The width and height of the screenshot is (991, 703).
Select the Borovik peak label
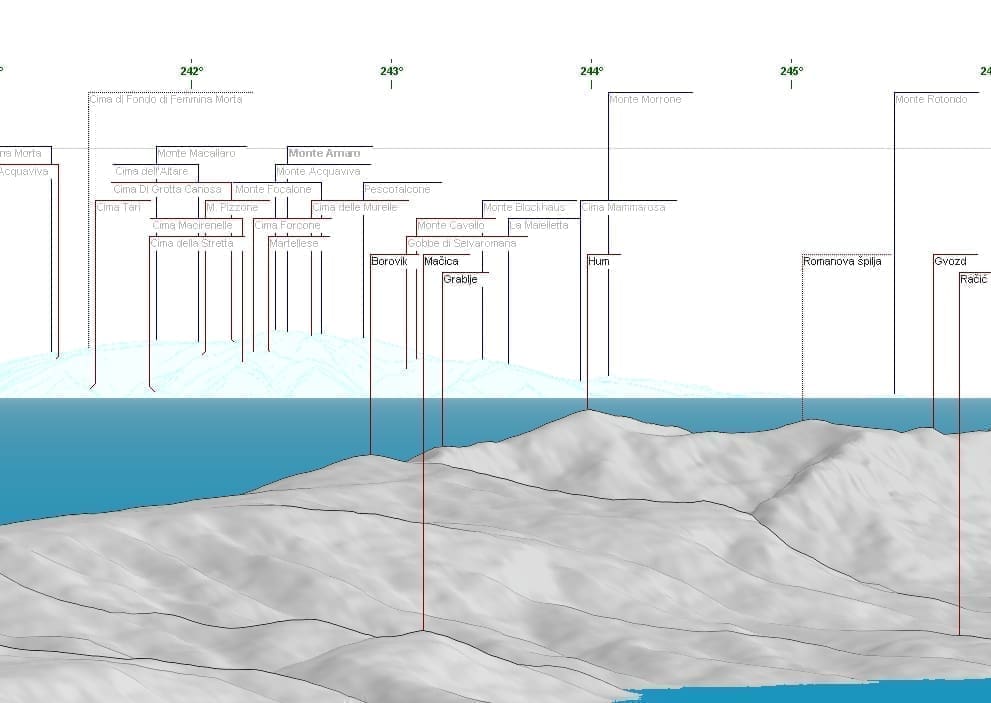click(x=389, y=262)
